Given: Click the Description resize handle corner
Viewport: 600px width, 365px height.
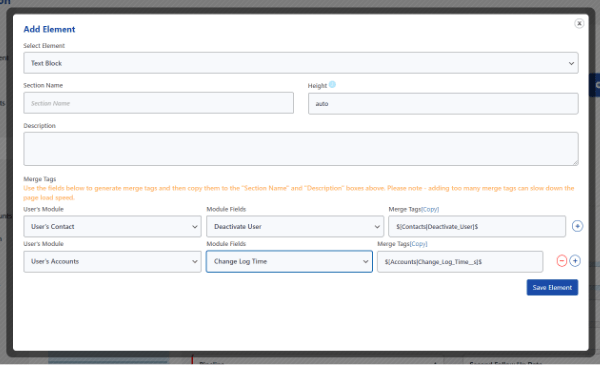Looking at the screenshot, I should [x=576, y=163].
